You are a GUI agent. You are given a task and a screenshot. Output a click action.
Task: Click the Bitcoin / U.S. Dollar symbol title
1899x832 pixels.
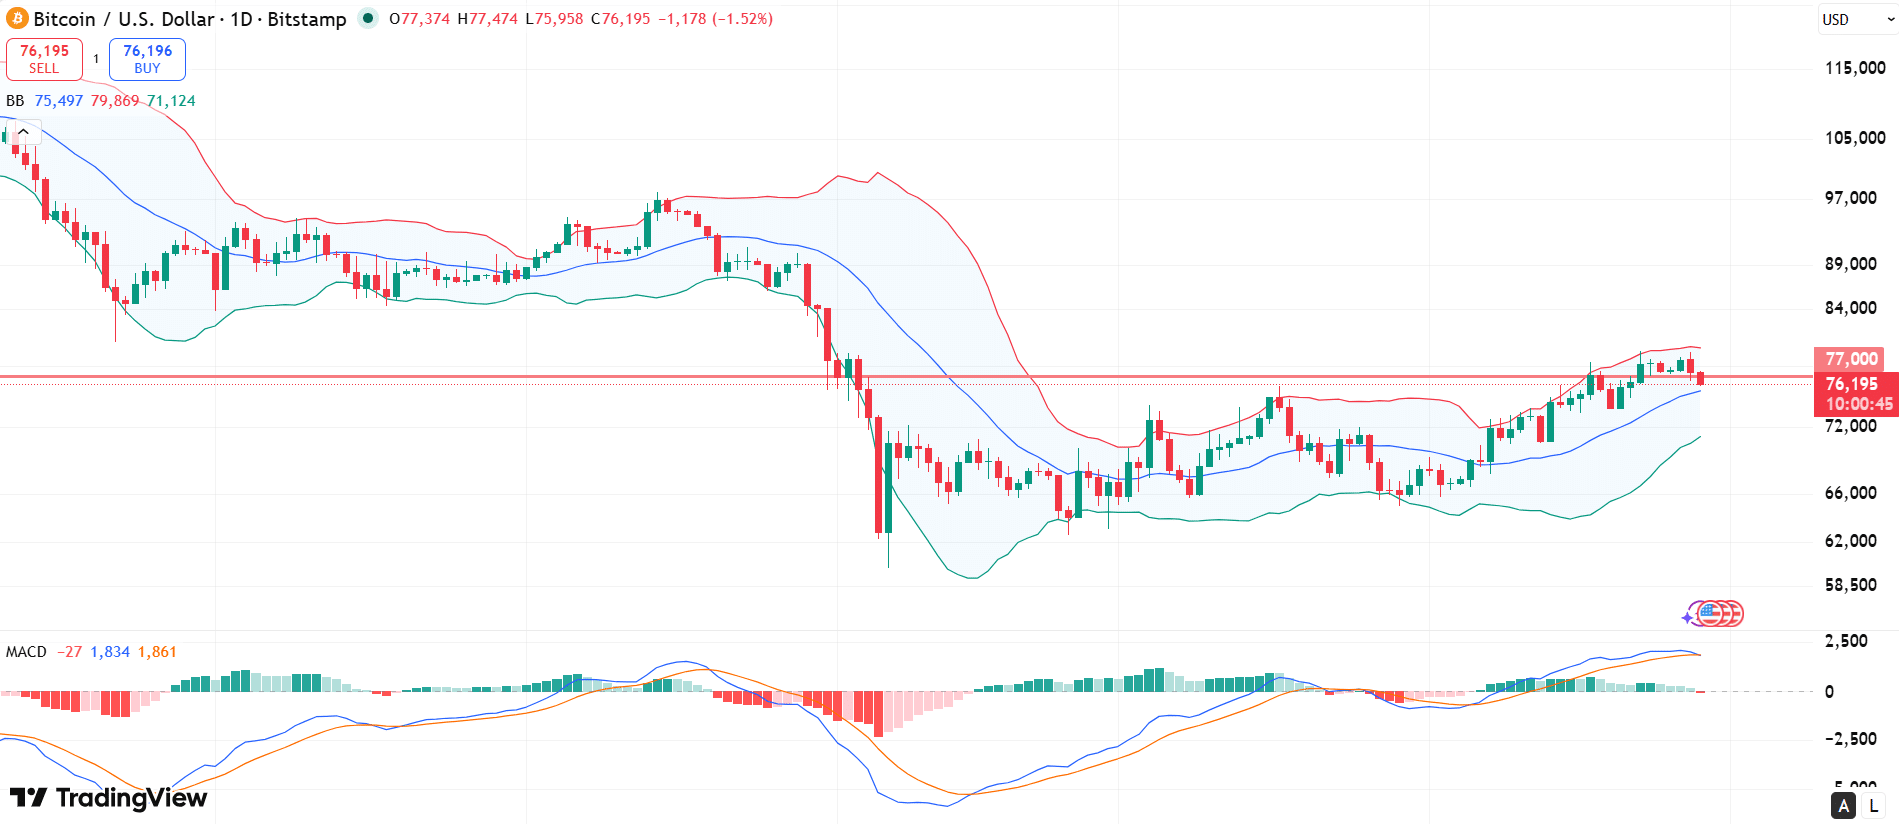(124, 19)
